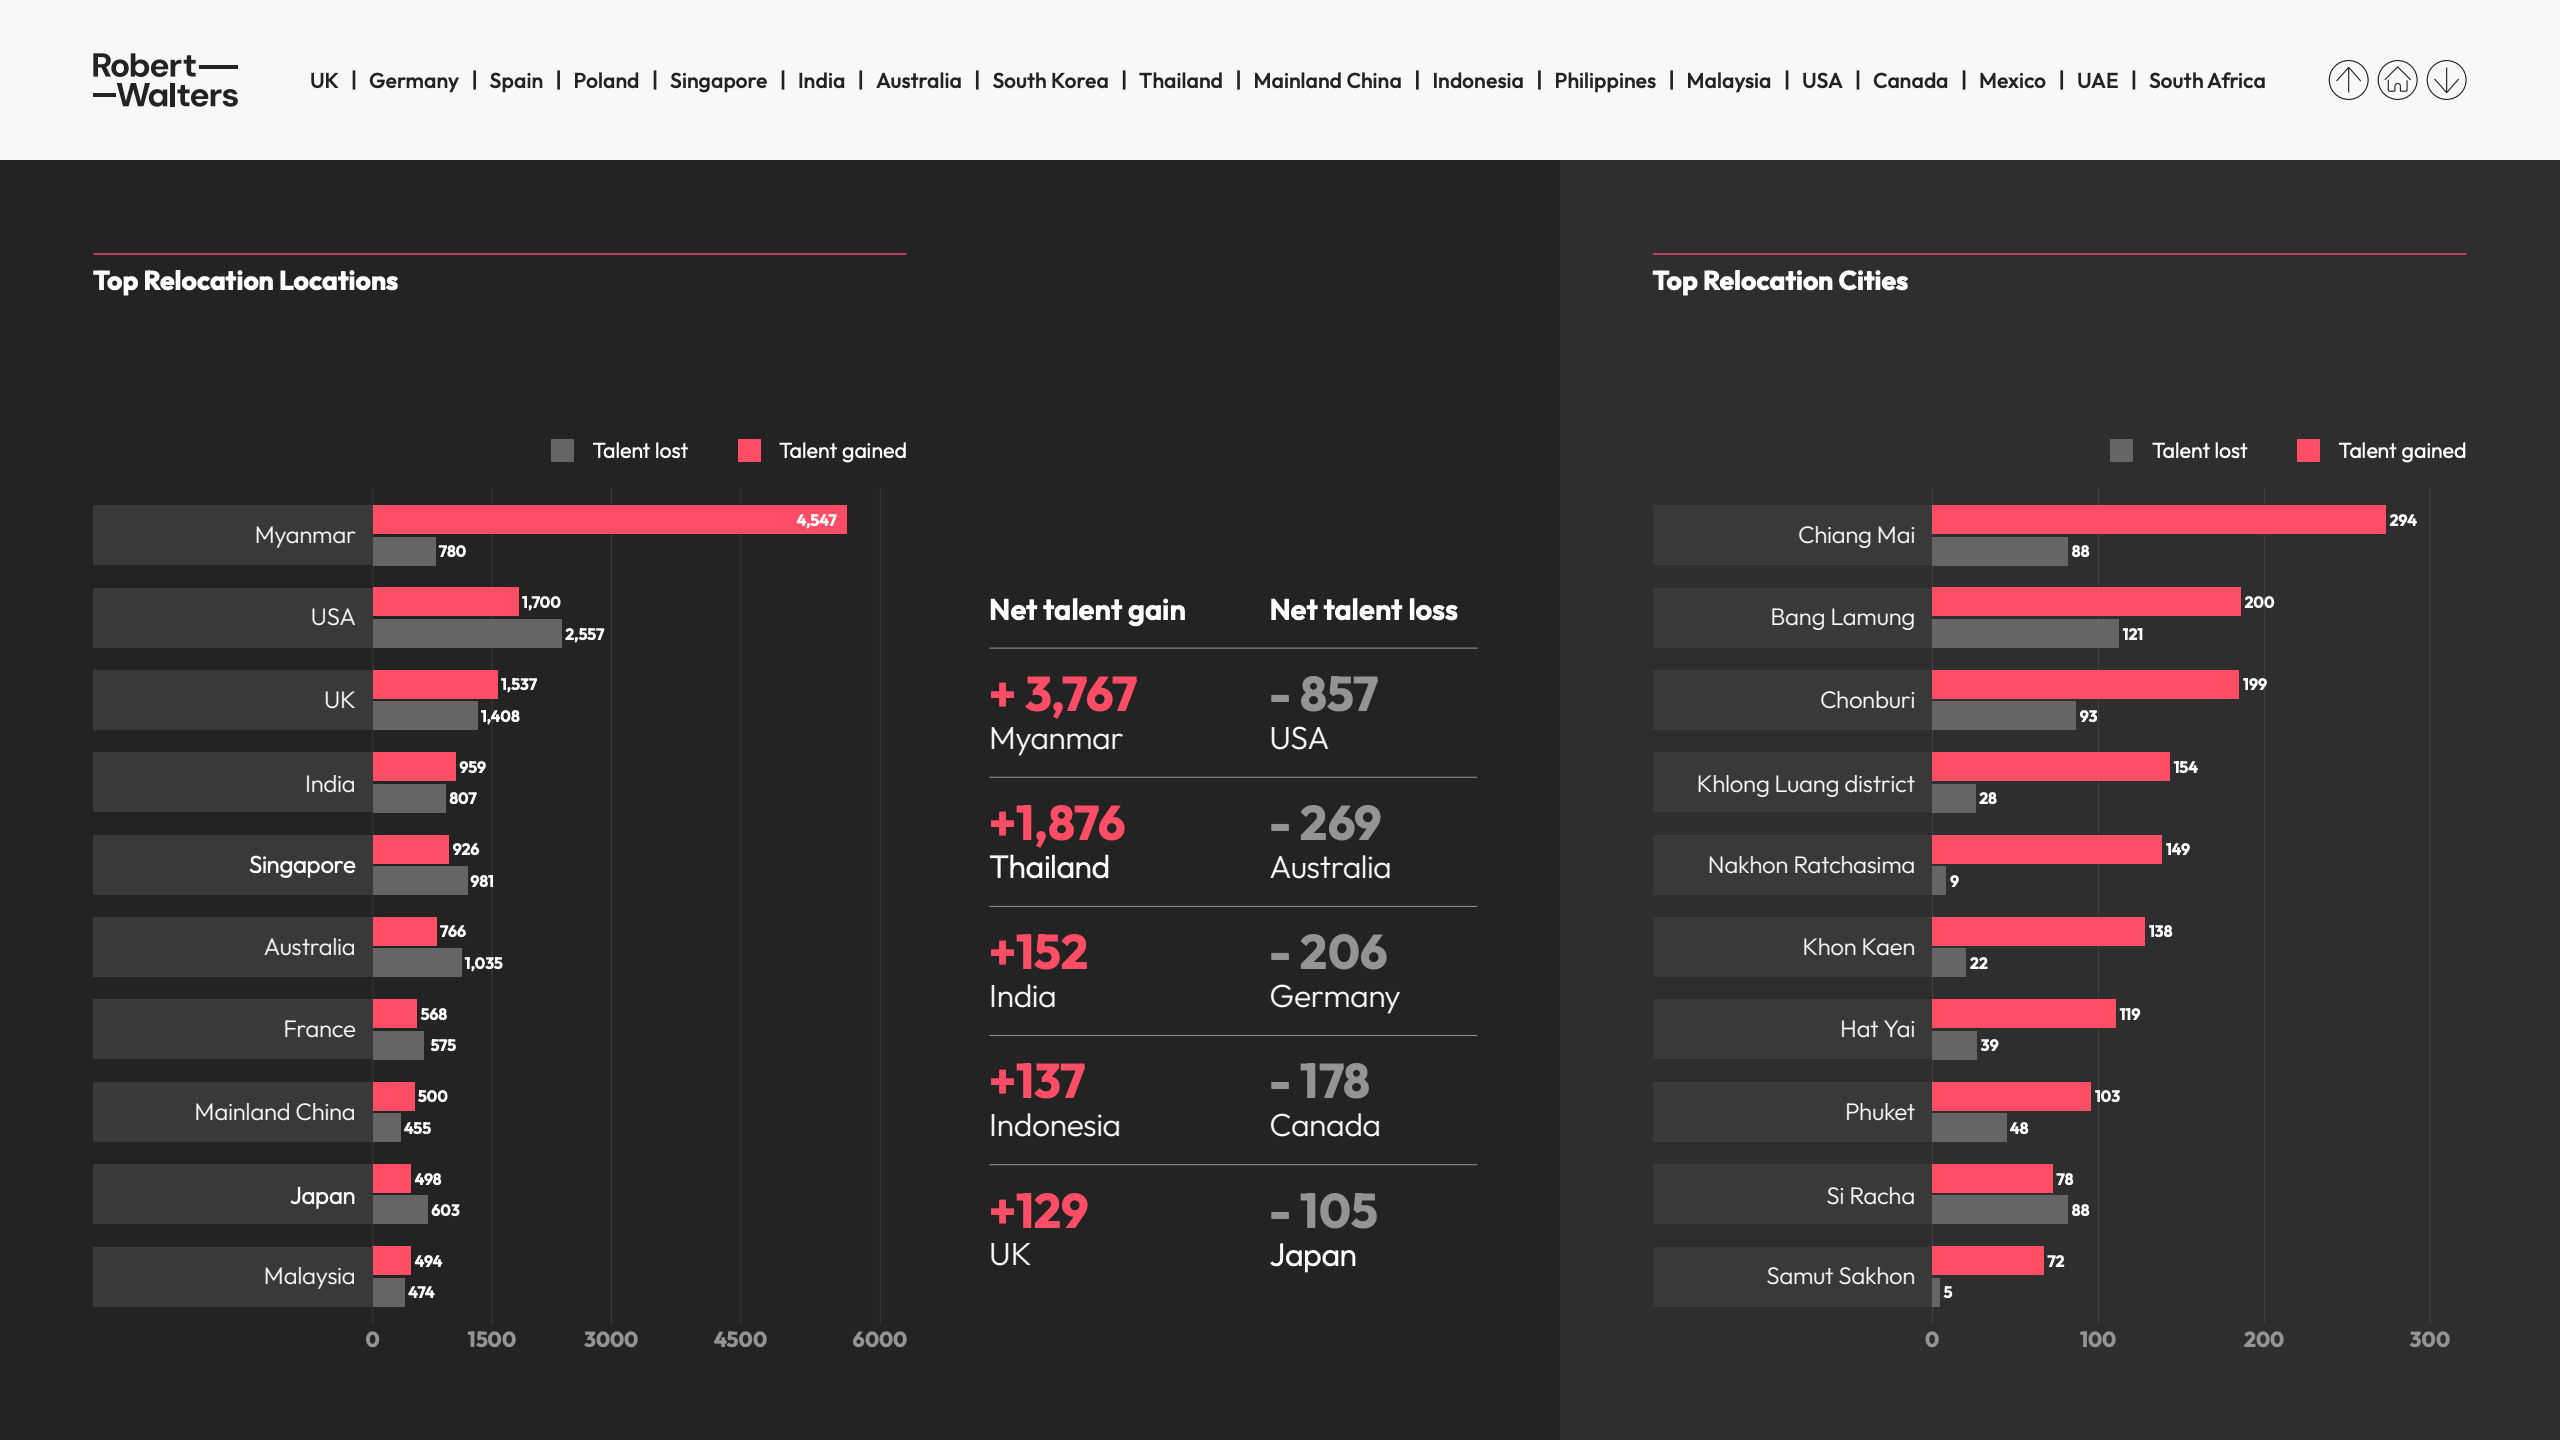Click the down arrow navigation icon
Screen dimensions: 2560x1440
[2446, 80]
